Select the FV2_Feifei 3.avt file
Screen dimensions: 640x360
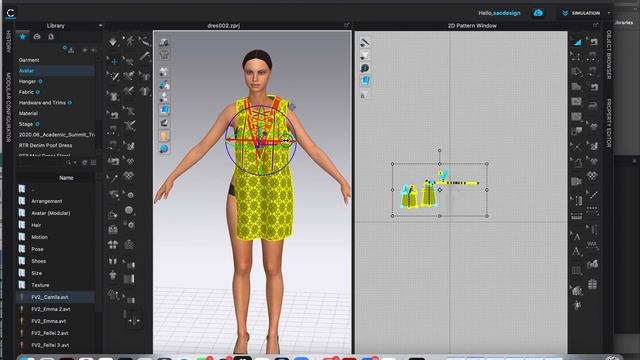pyautogui.click(x=50, y=345)
